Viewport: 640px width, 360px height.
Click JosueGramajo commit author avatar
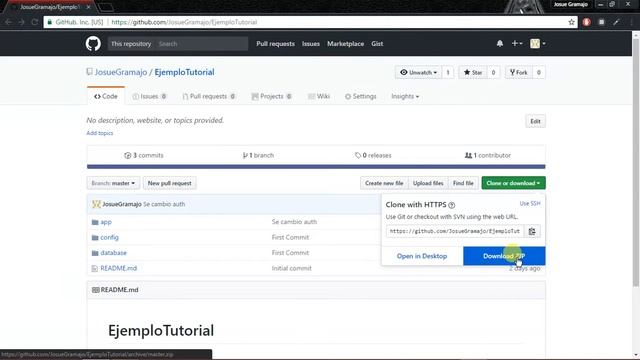pyautogui.click(x=96, y=204)
